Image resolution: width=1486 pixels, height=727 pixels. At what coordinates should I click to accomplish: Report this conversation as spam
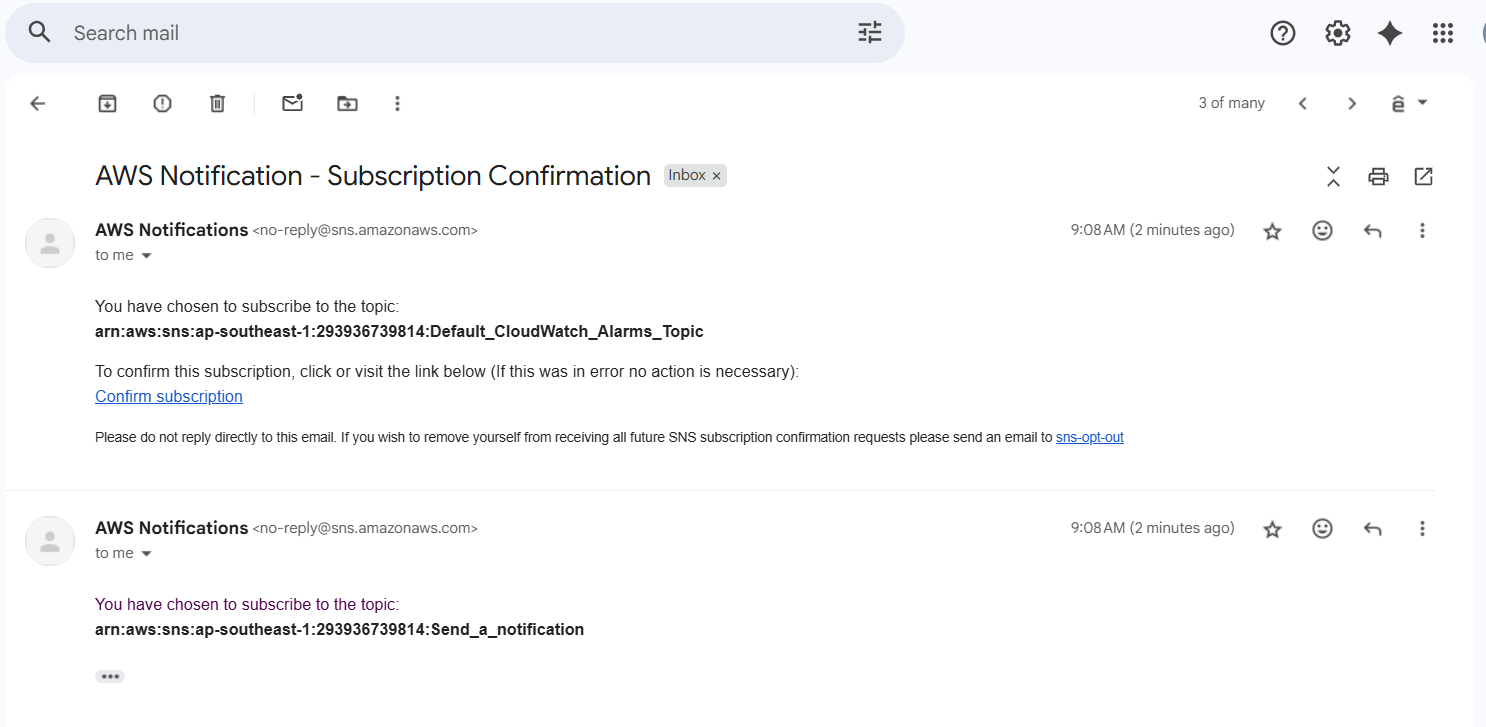pos(162,103)
